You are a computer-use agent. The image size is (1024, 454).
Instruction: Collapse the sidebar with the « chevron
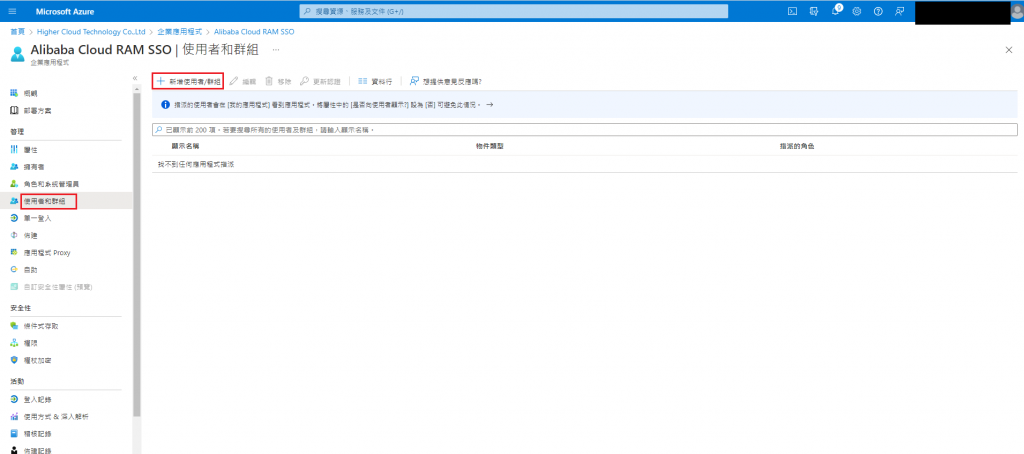[x=135, y=78]
